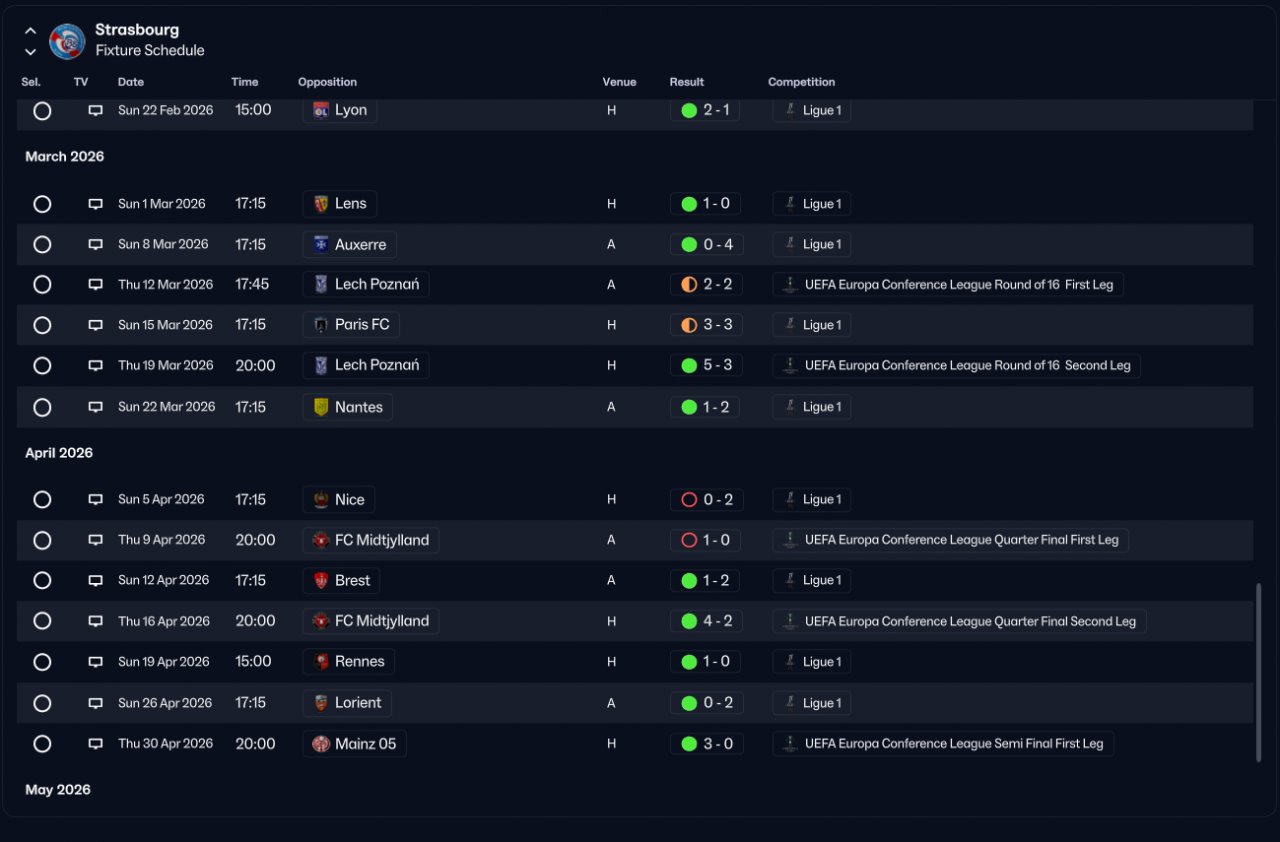Click the Competition column header
The width and height of the screenshot is (1280, 842).
[x=801, y=82]
